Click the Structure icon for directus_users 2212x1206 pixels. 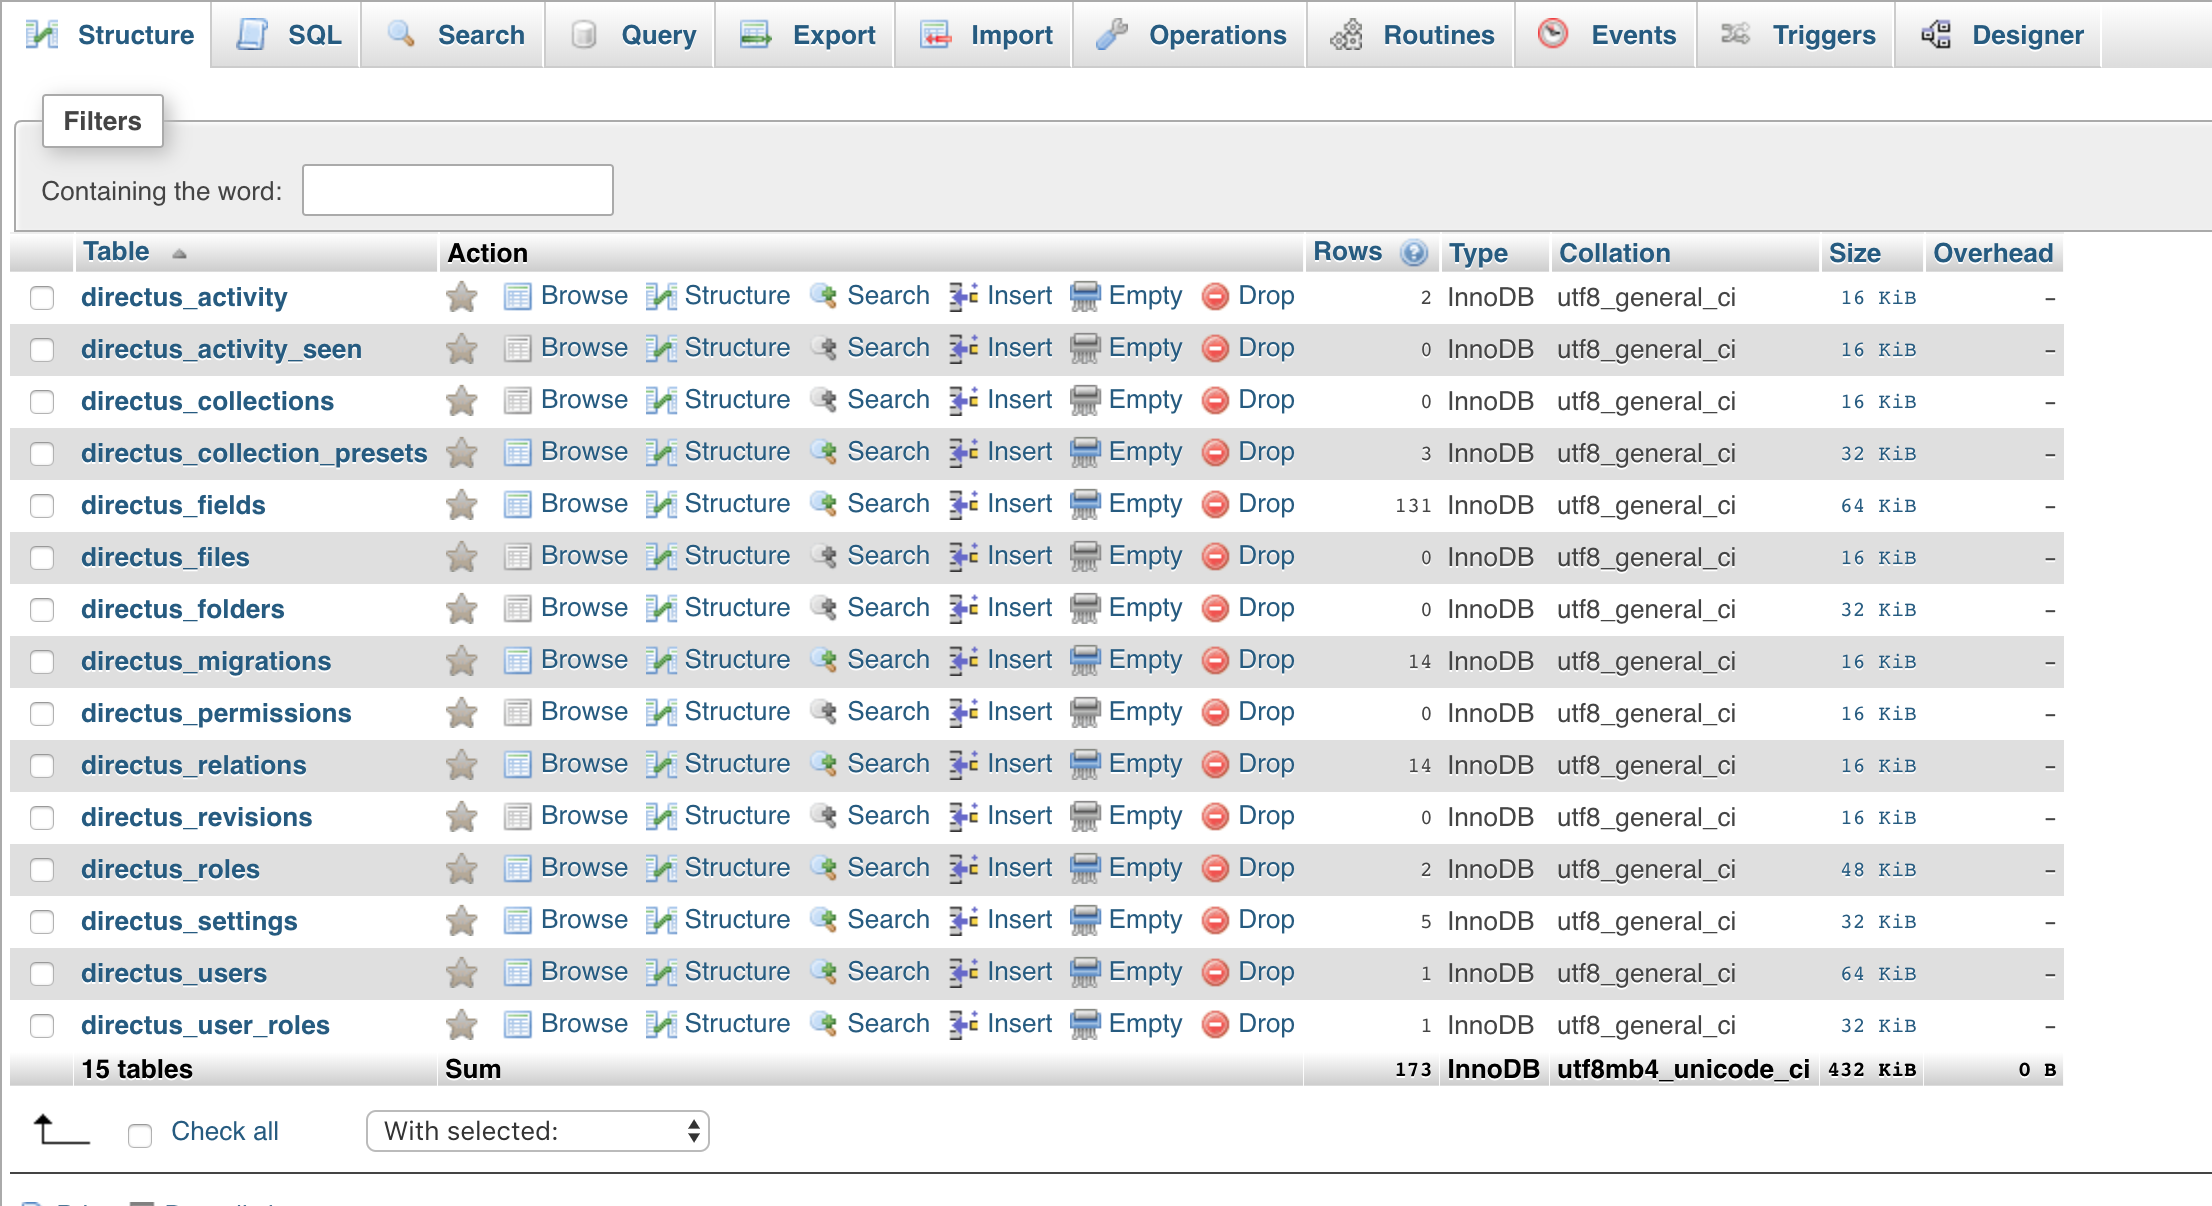[x=661, y=972]
